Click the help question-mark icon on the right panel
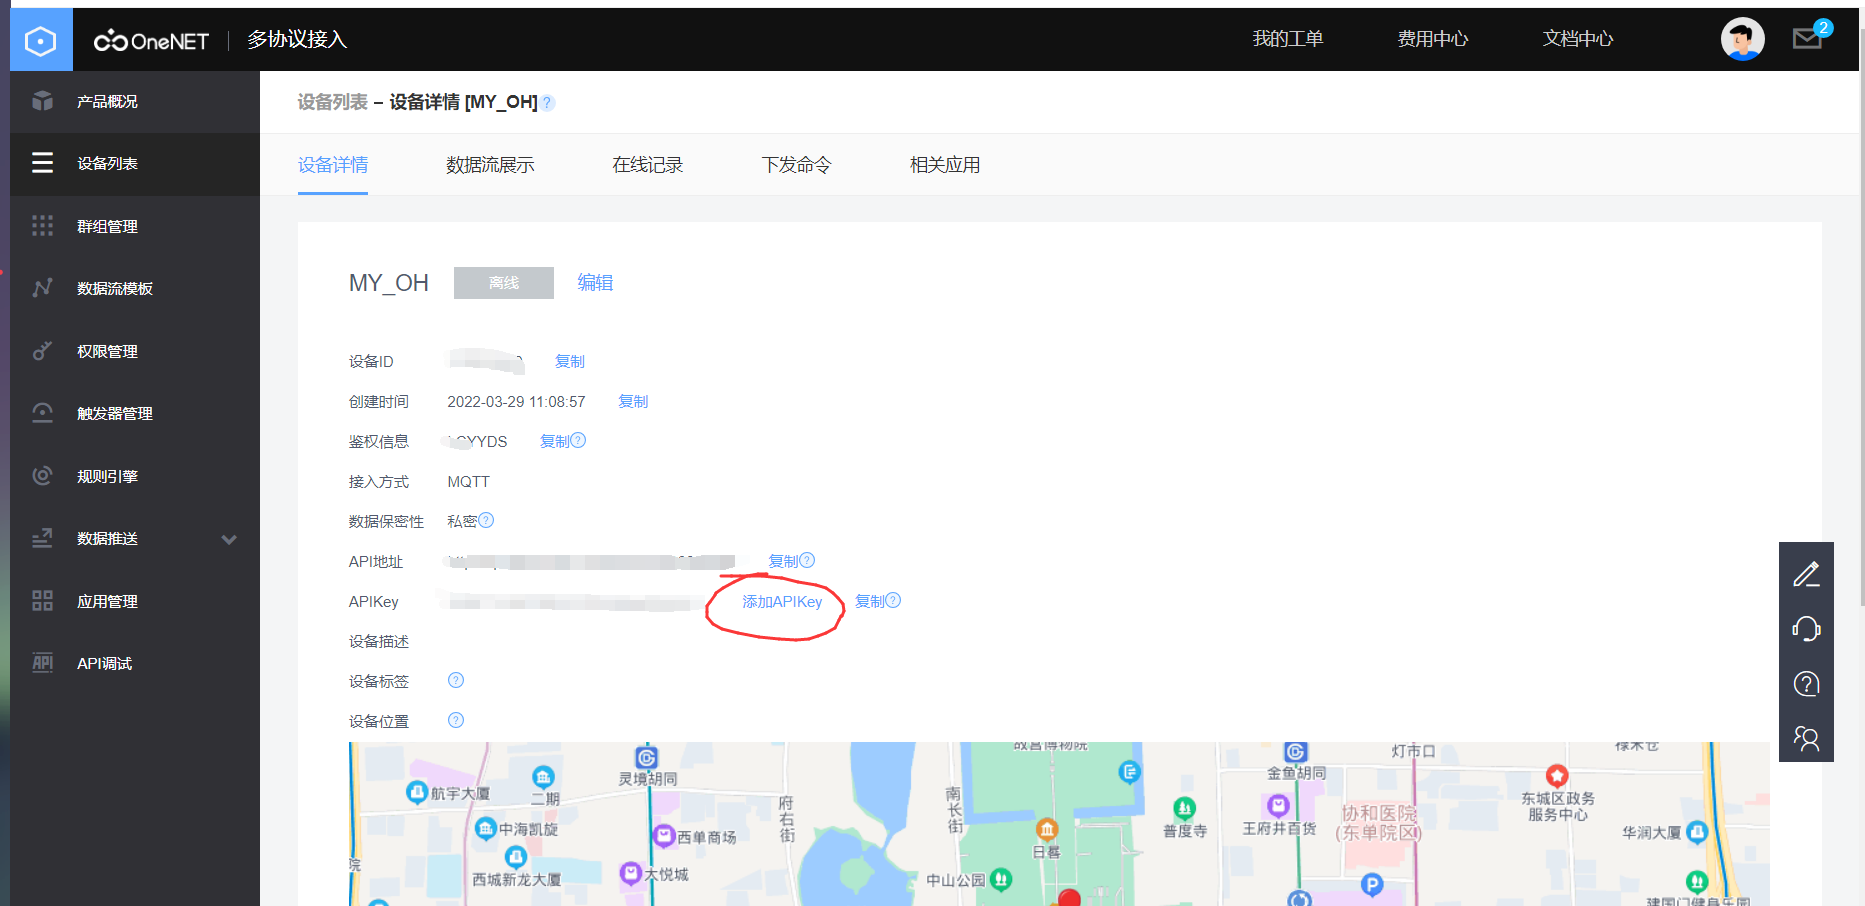This screenshot has height=906, width=1865. [x=1806, y=684]
